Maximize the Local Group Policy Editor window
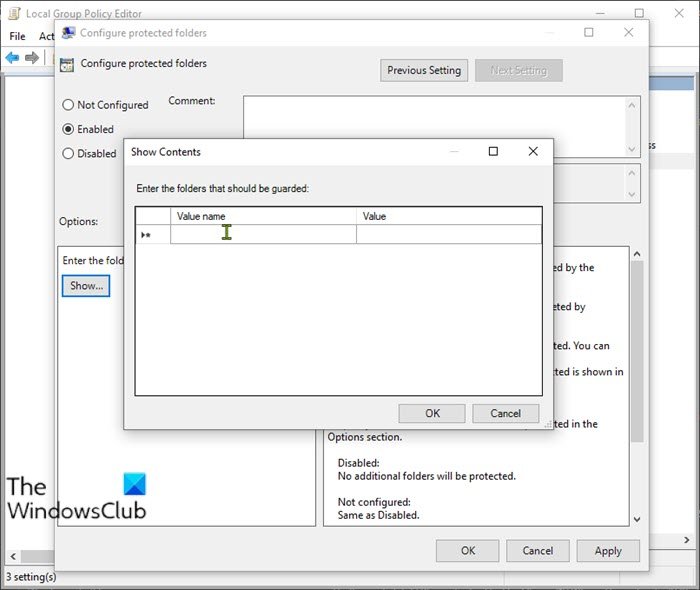The width and height of the screenshot is (700, 590). point(639,13)
